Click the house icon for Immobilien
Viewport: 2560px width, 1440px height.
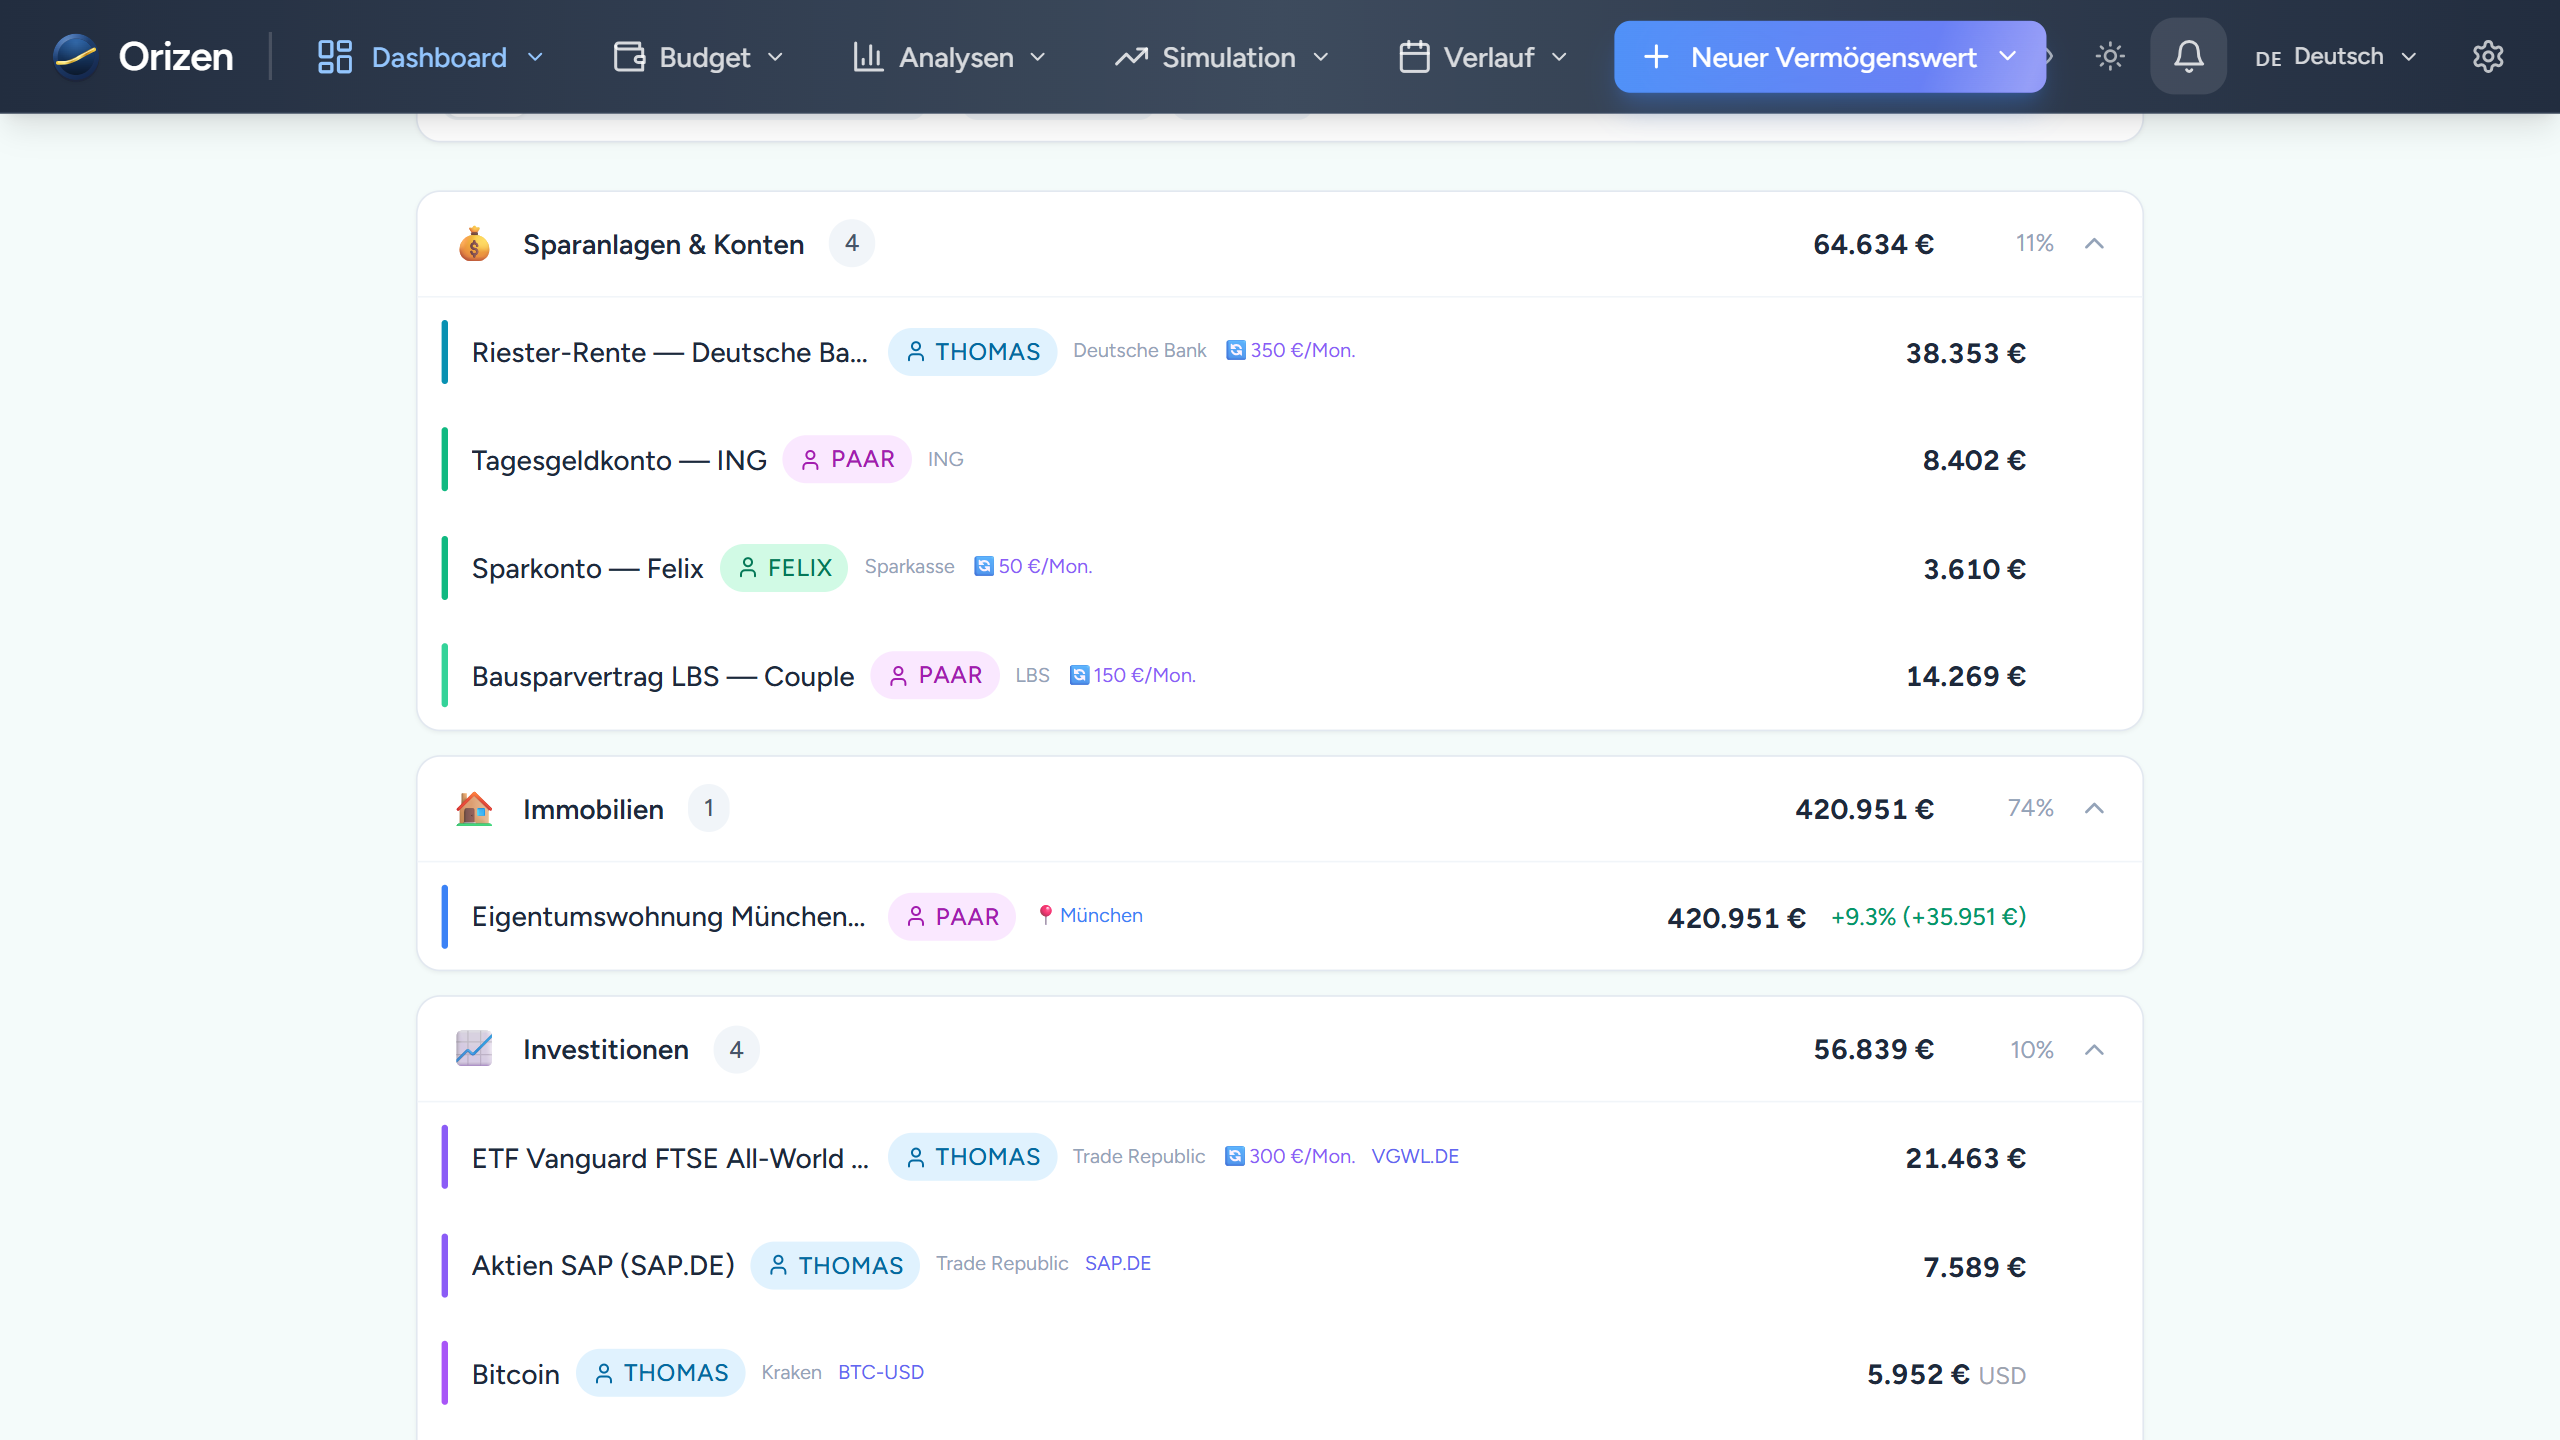[474, 808]
